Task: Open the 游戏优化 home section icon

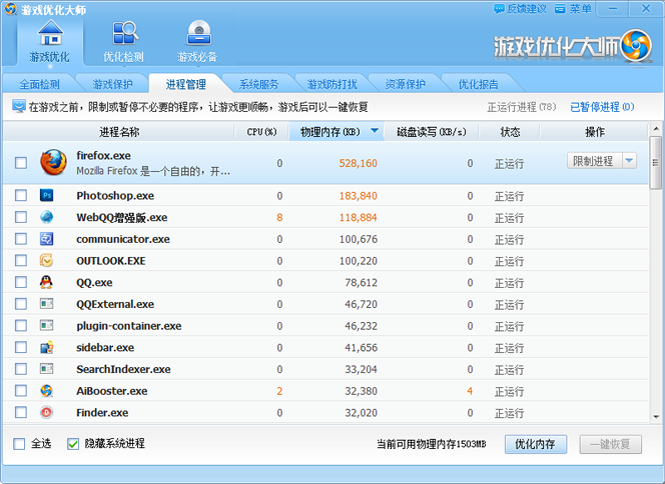Action: point(49,35)
